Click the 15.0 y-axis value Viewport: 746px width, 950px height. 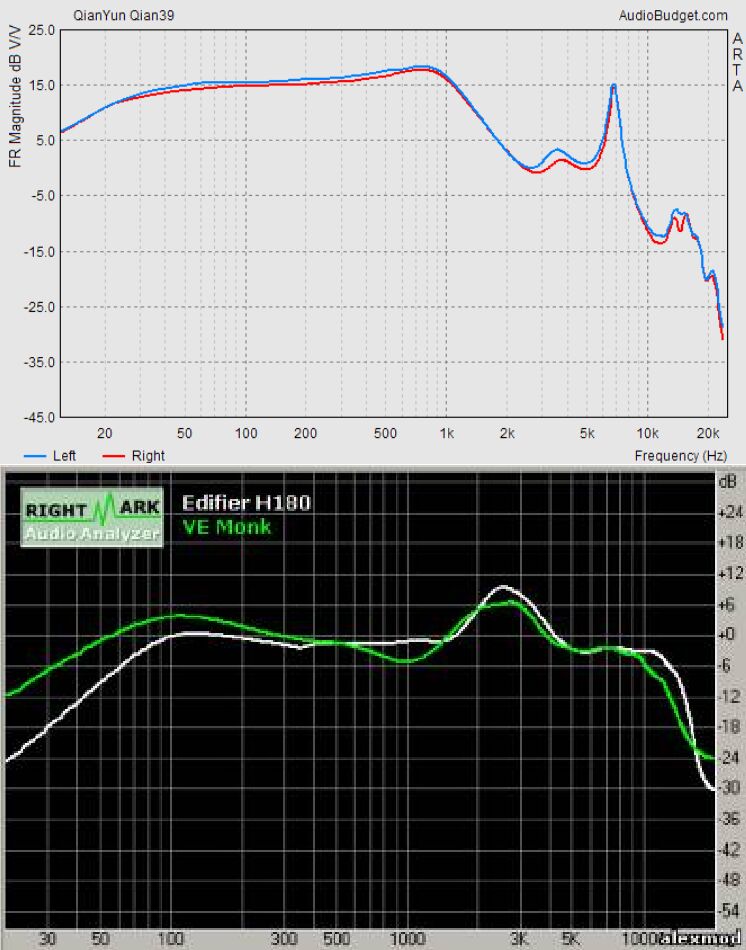[42, 85]
